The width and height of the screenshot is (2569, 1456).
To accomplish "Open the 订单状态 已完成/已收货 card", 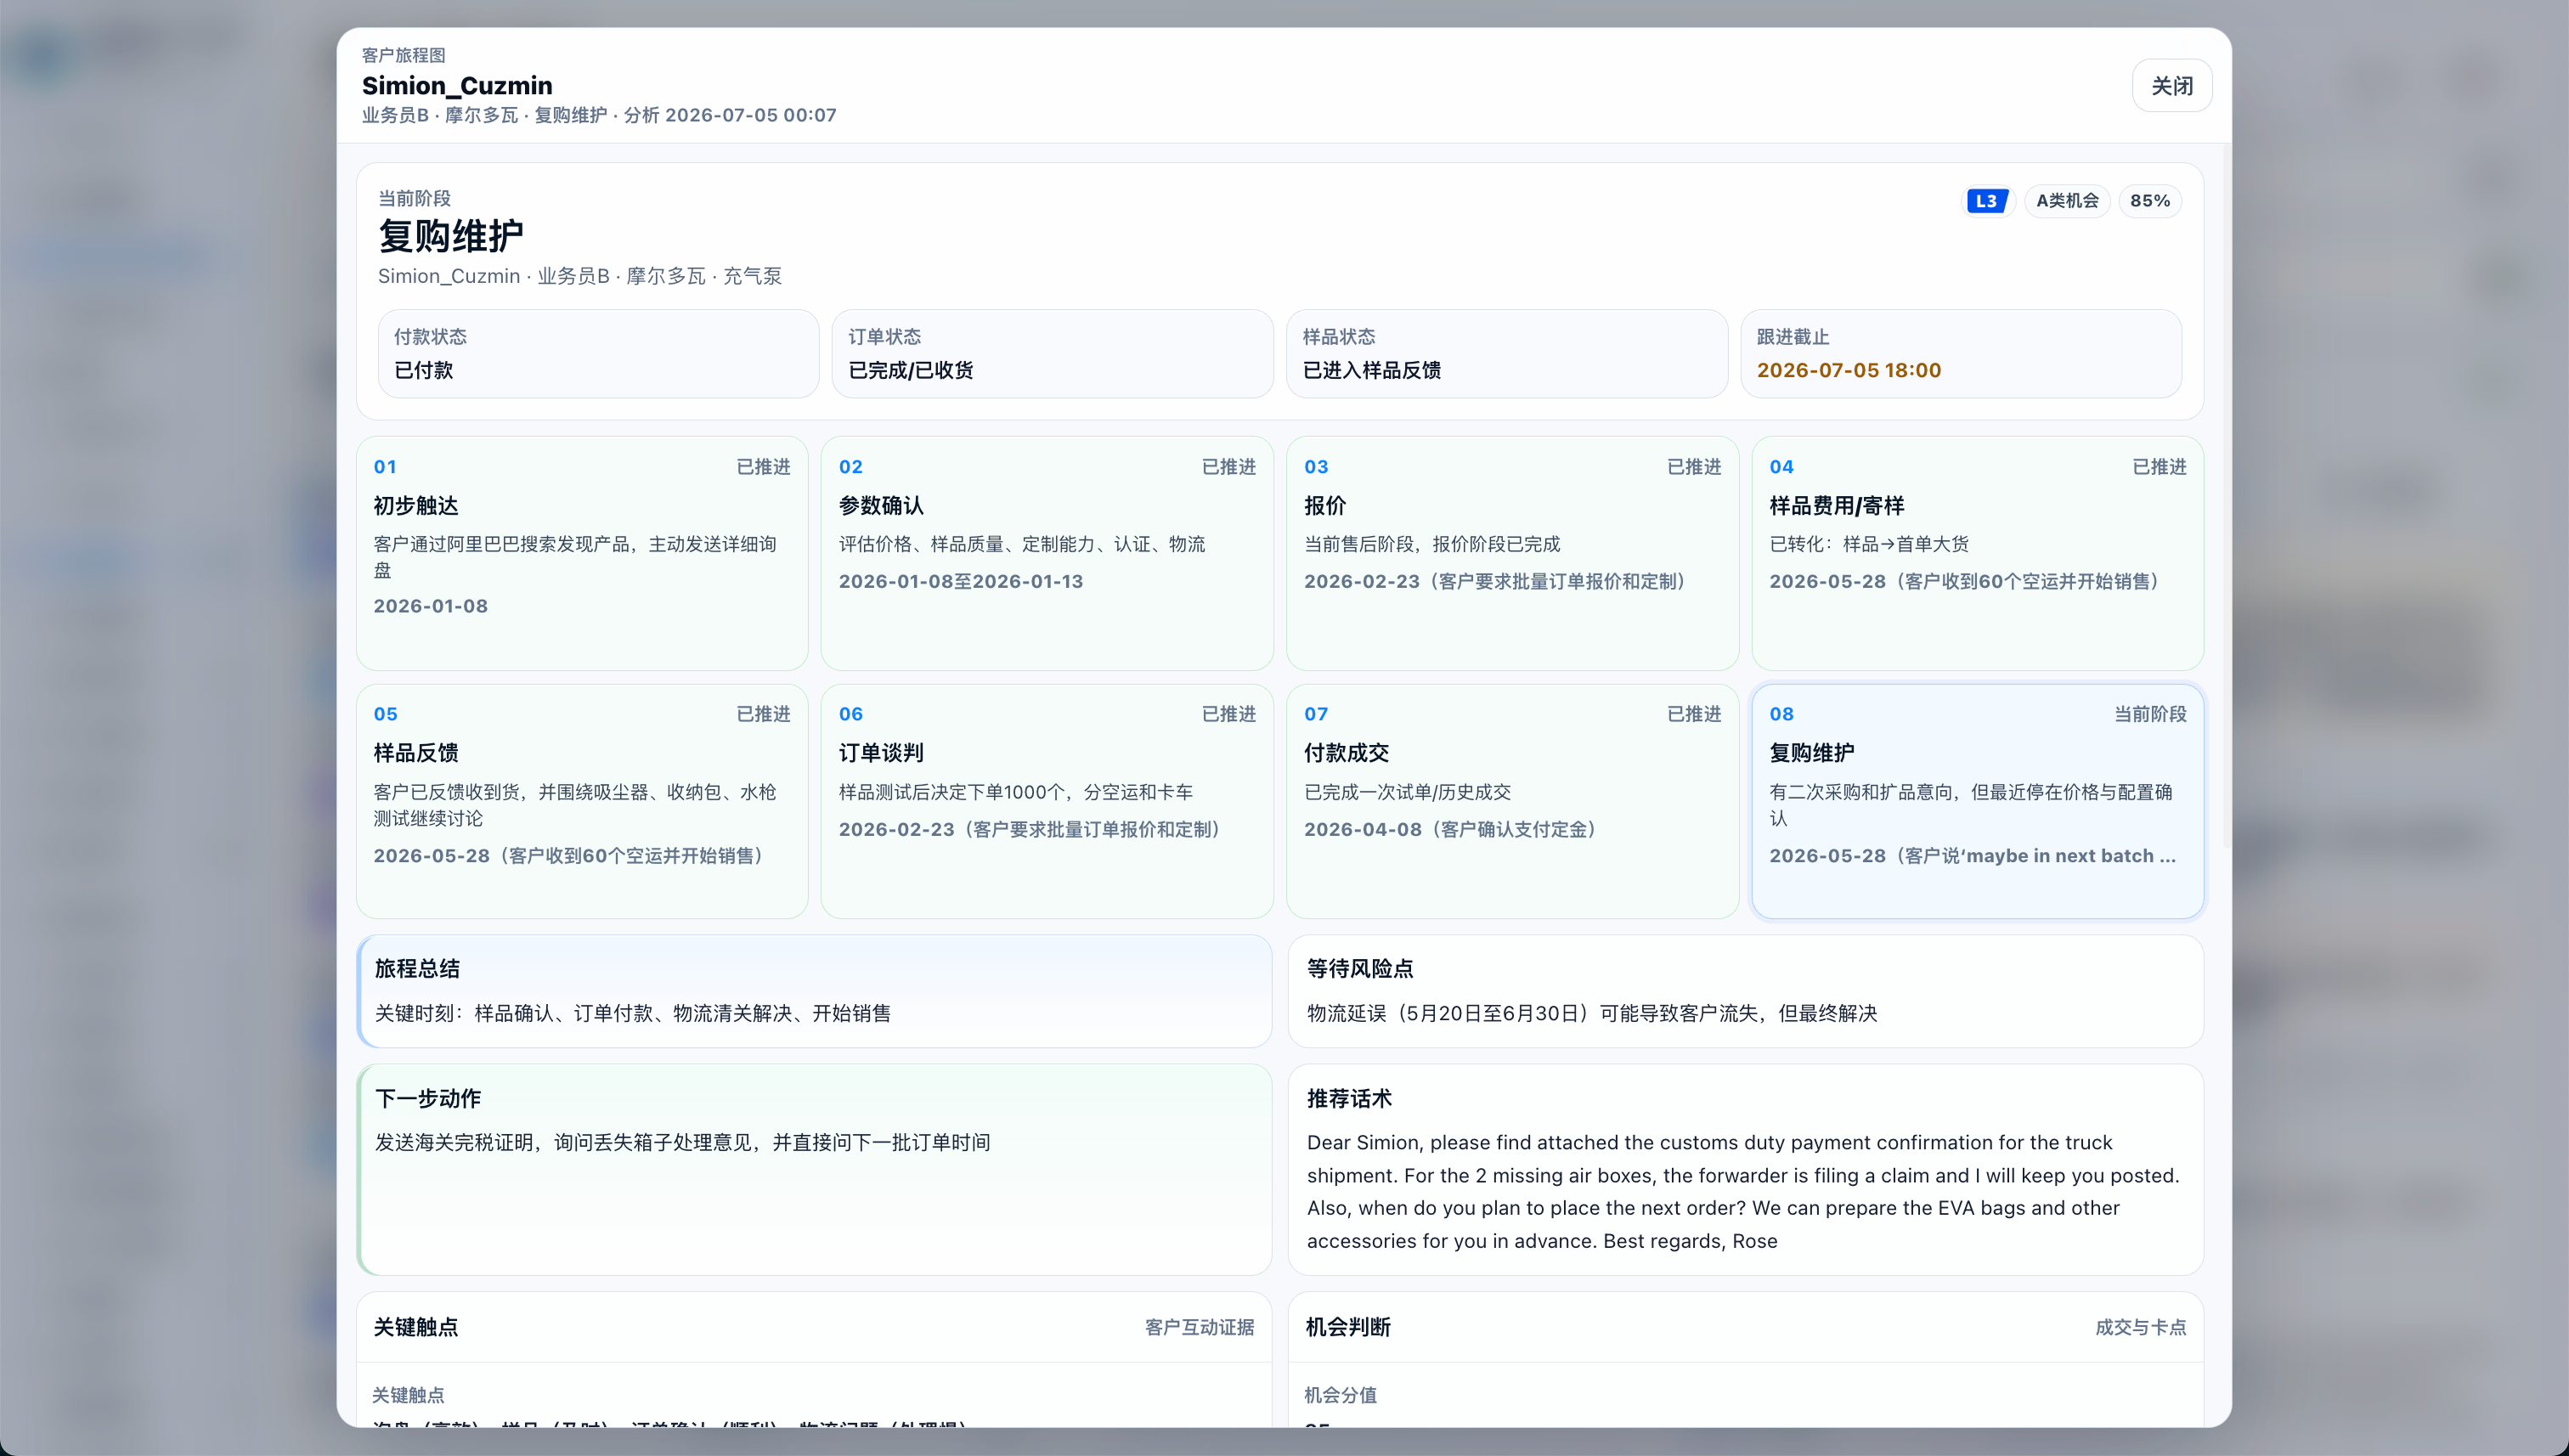I will pyautogui.click(x=1052, y=354).
